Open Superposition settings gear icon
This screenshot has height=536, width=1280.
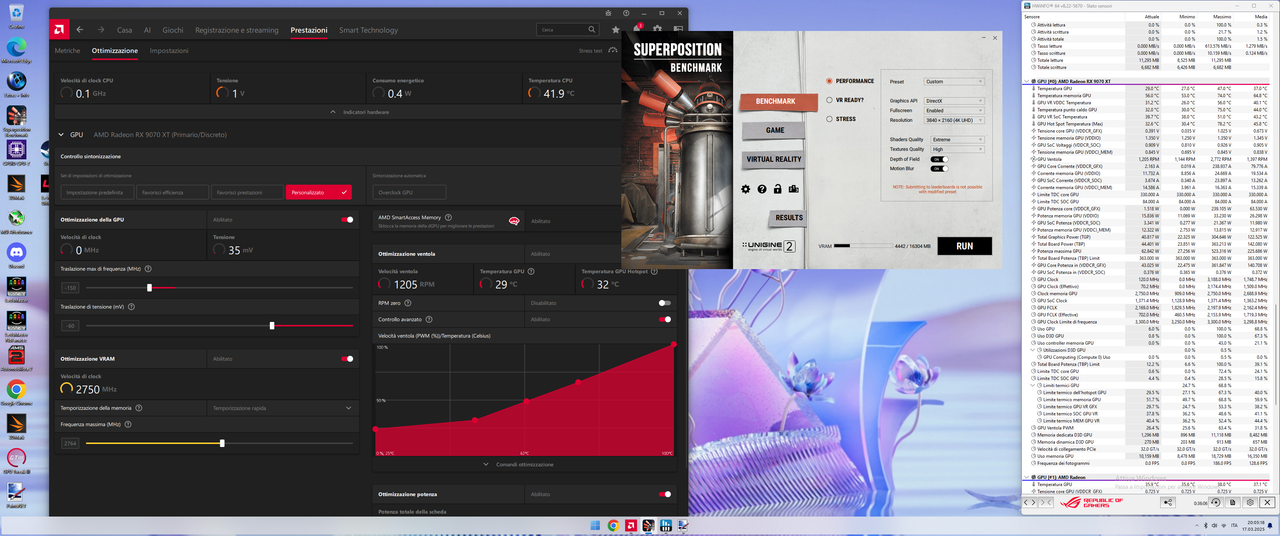click(746, 189)
